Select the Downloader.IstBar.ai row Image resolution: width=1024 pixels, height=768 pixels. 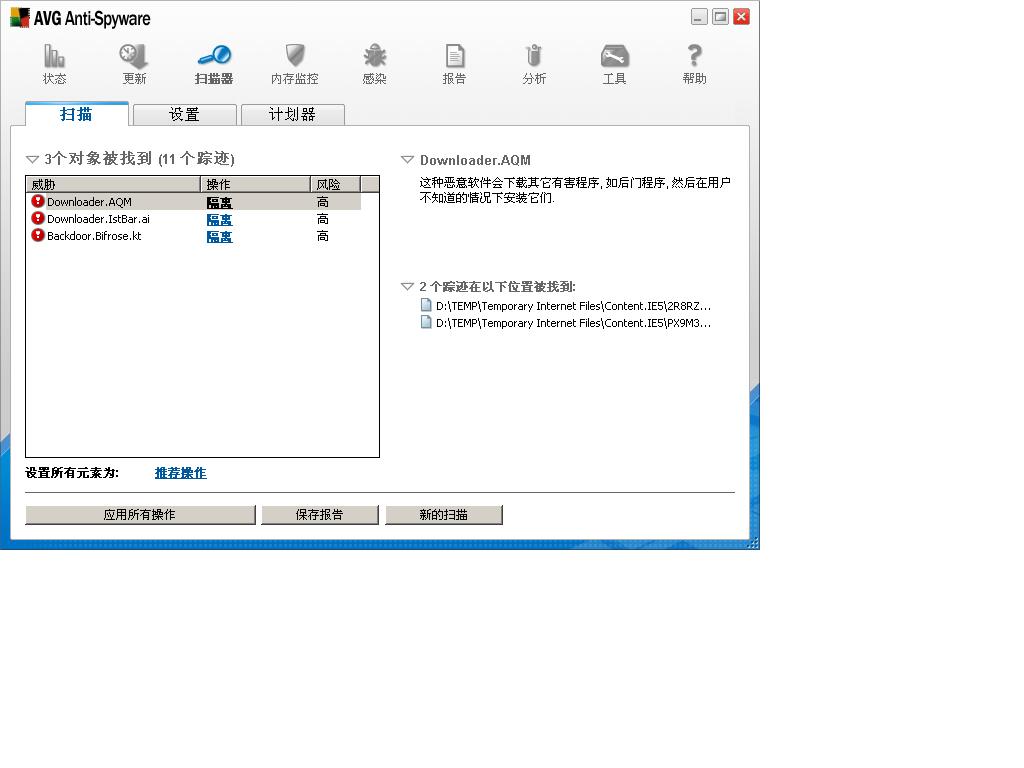point(193,219)
